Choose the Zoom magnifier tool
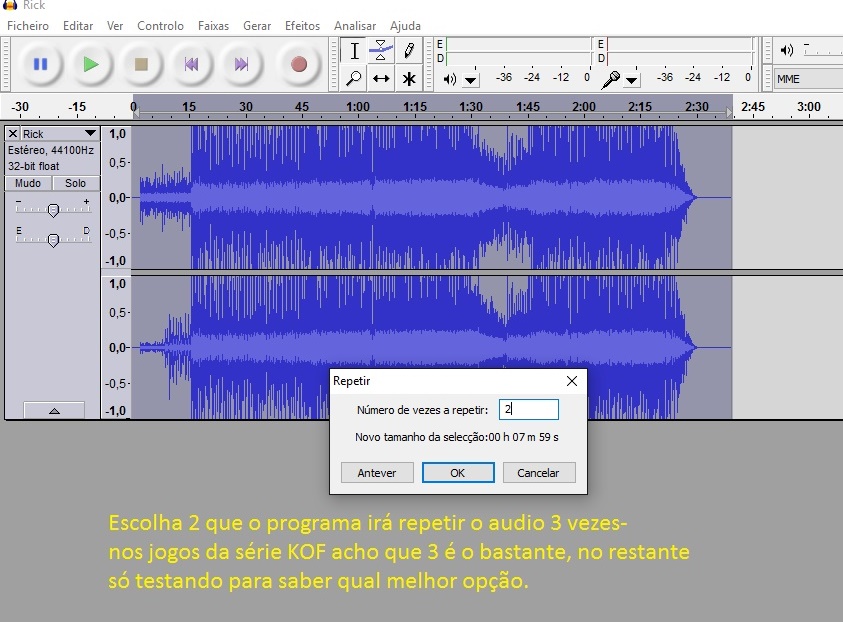 354,78
